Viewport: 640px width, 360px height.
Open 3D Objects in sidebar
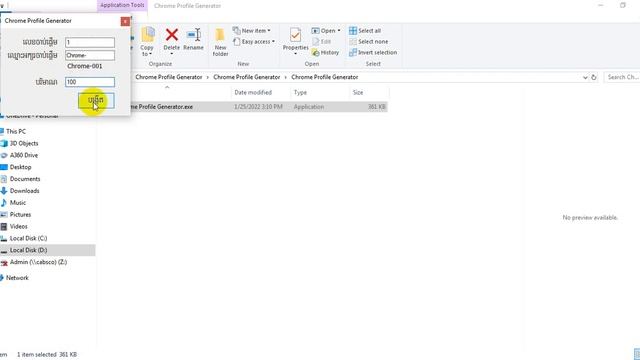(x=24, y=143)
